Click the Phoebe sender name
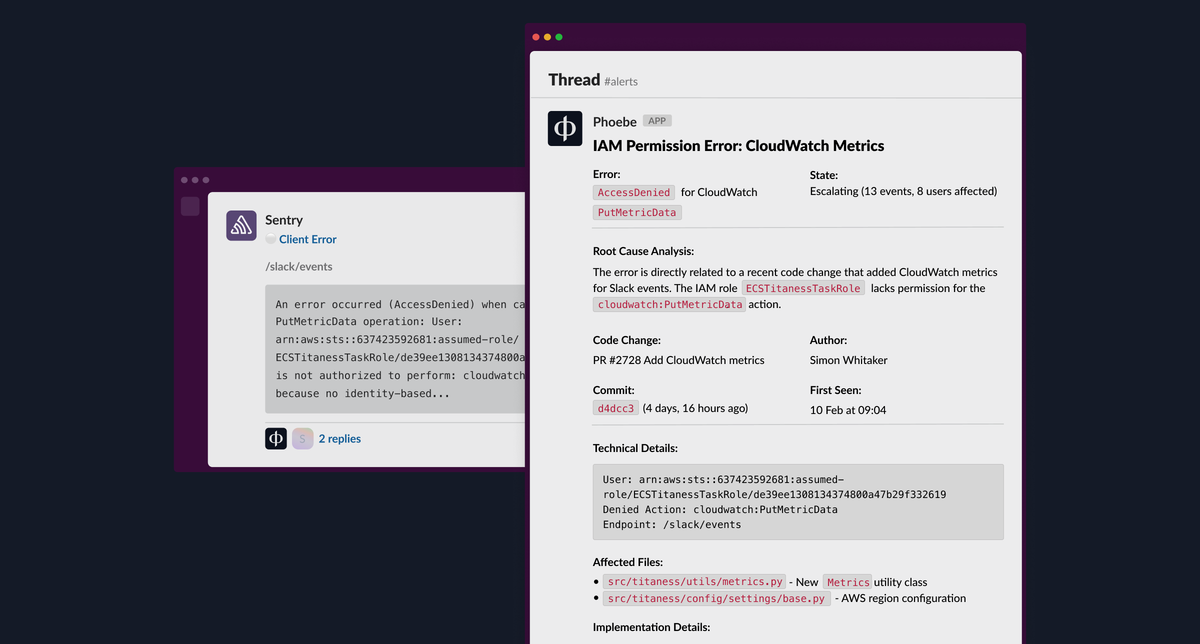The height and width of the screenshot is (644, 1200). (x=614, y=121)
